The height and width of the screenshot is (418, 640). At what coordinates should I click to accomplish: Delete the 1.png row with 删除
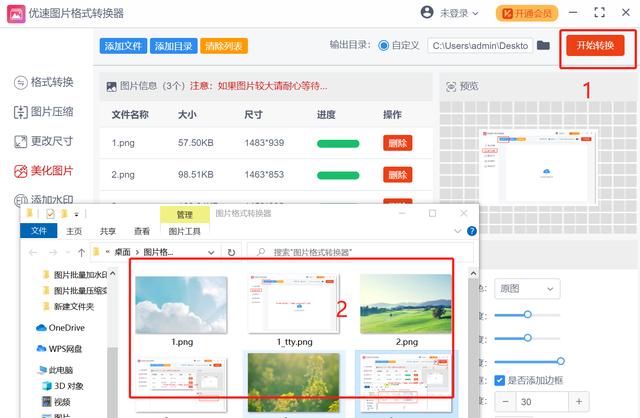tap(397, 143)
